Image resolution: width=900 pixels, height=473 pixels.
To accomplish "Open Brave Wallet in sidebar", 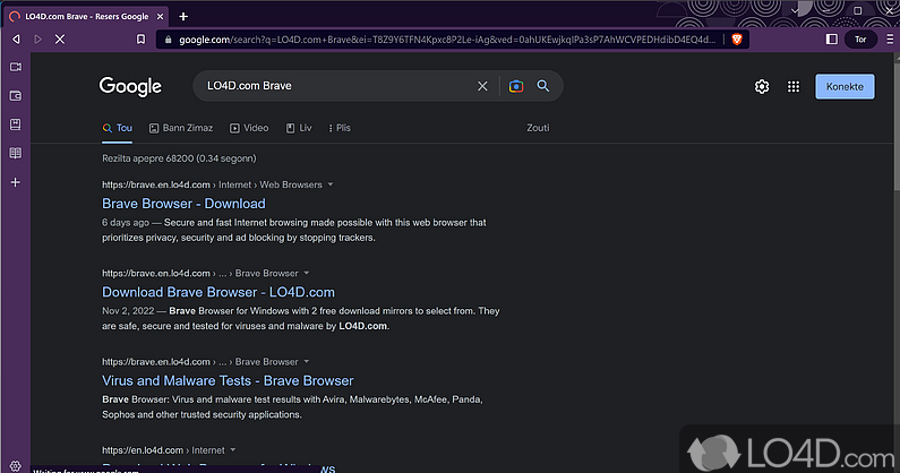I will (15, 96).
